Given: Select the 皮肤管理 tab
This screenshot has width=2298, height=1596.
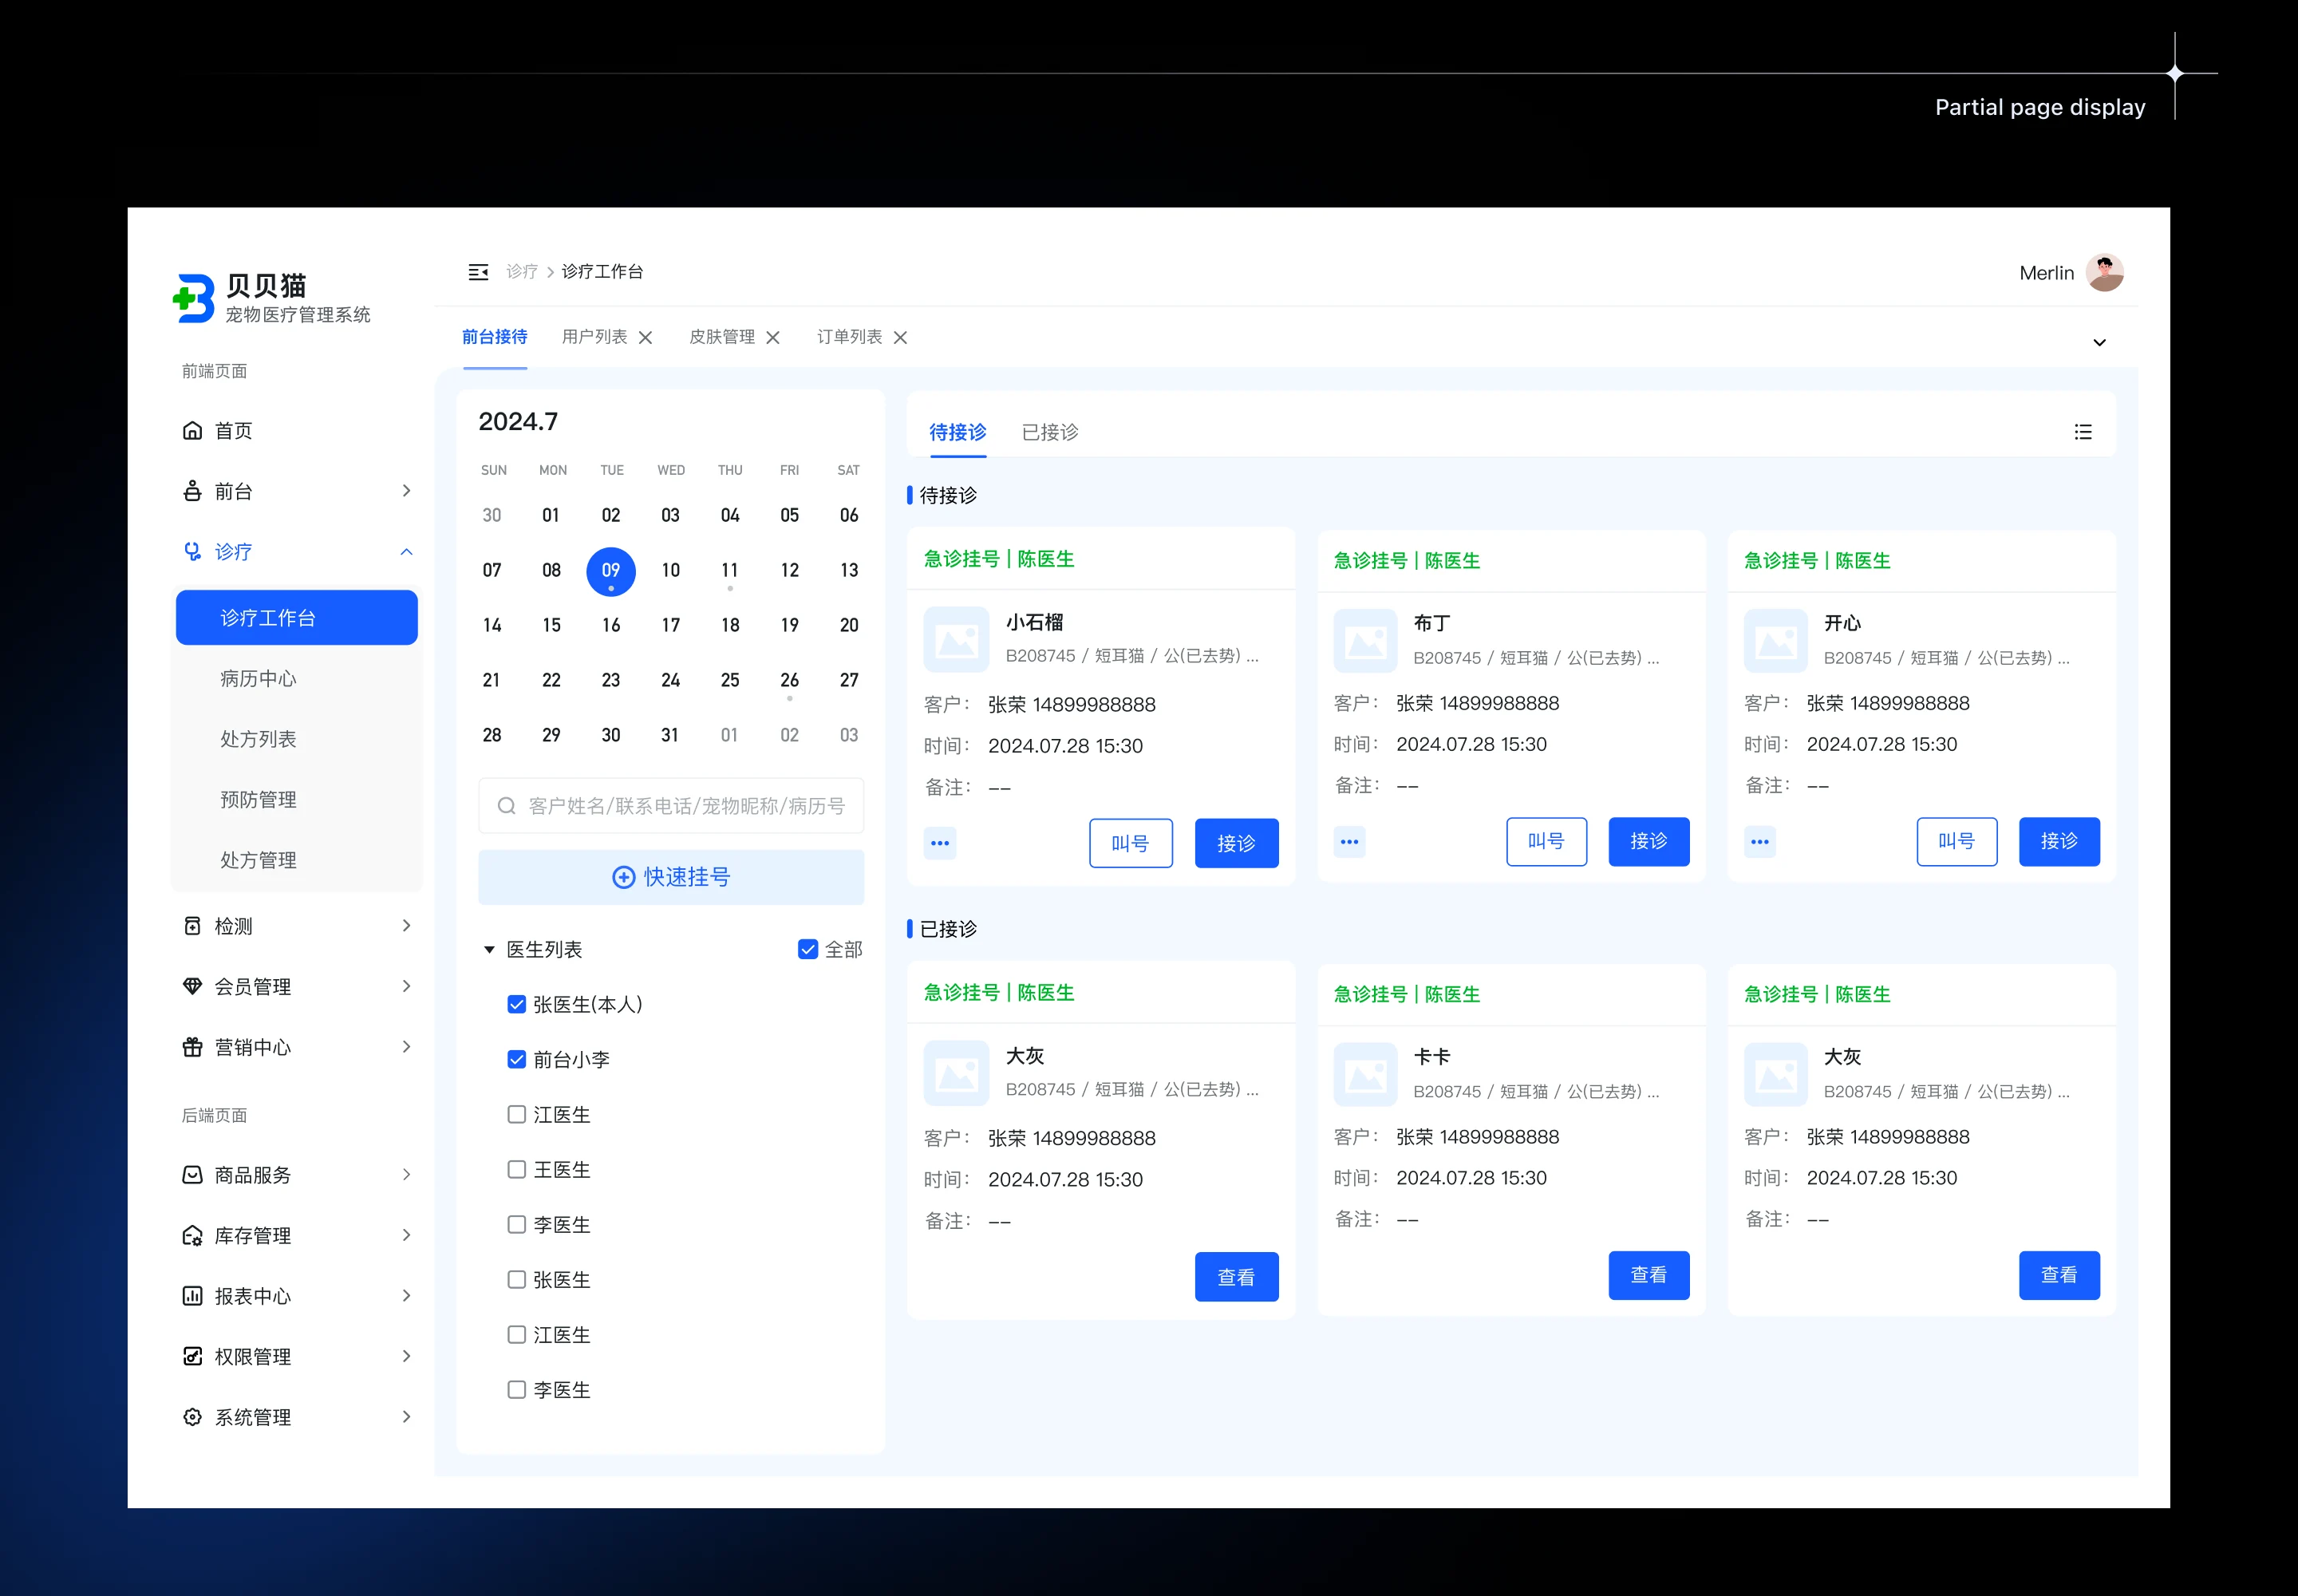Looking at the screenshot, I should tap(721, 337).
